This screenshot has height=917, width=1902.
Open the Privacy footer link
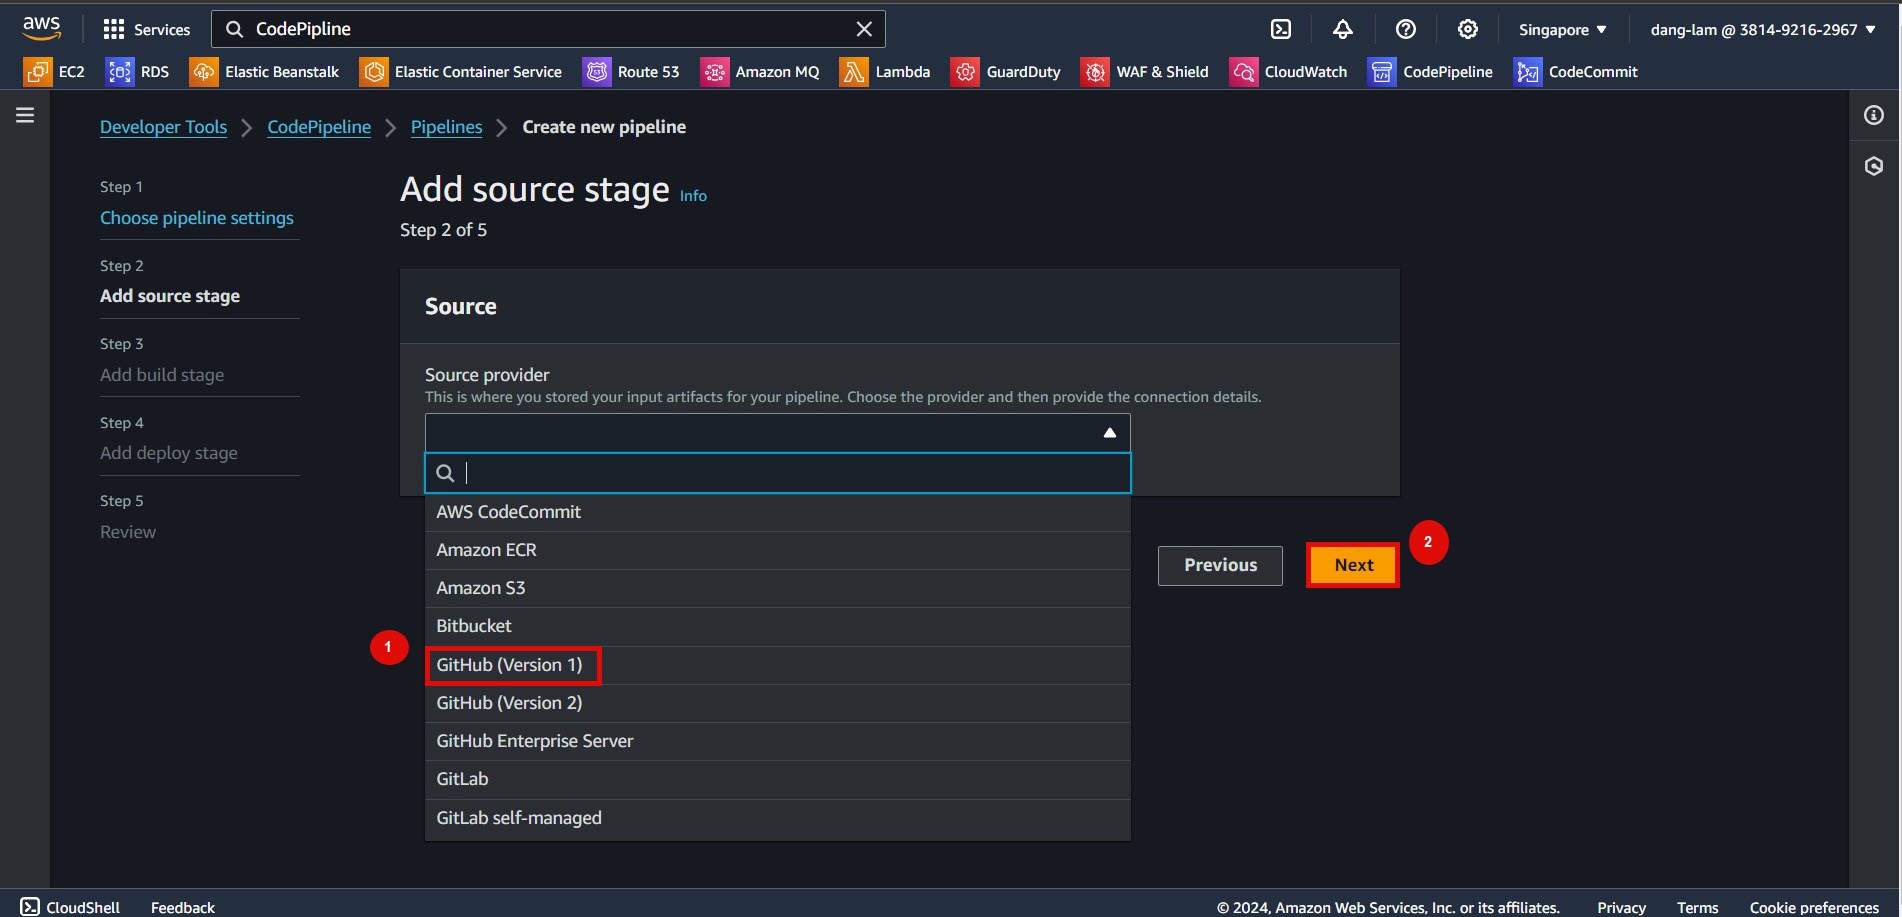[x=1621, y=907]
